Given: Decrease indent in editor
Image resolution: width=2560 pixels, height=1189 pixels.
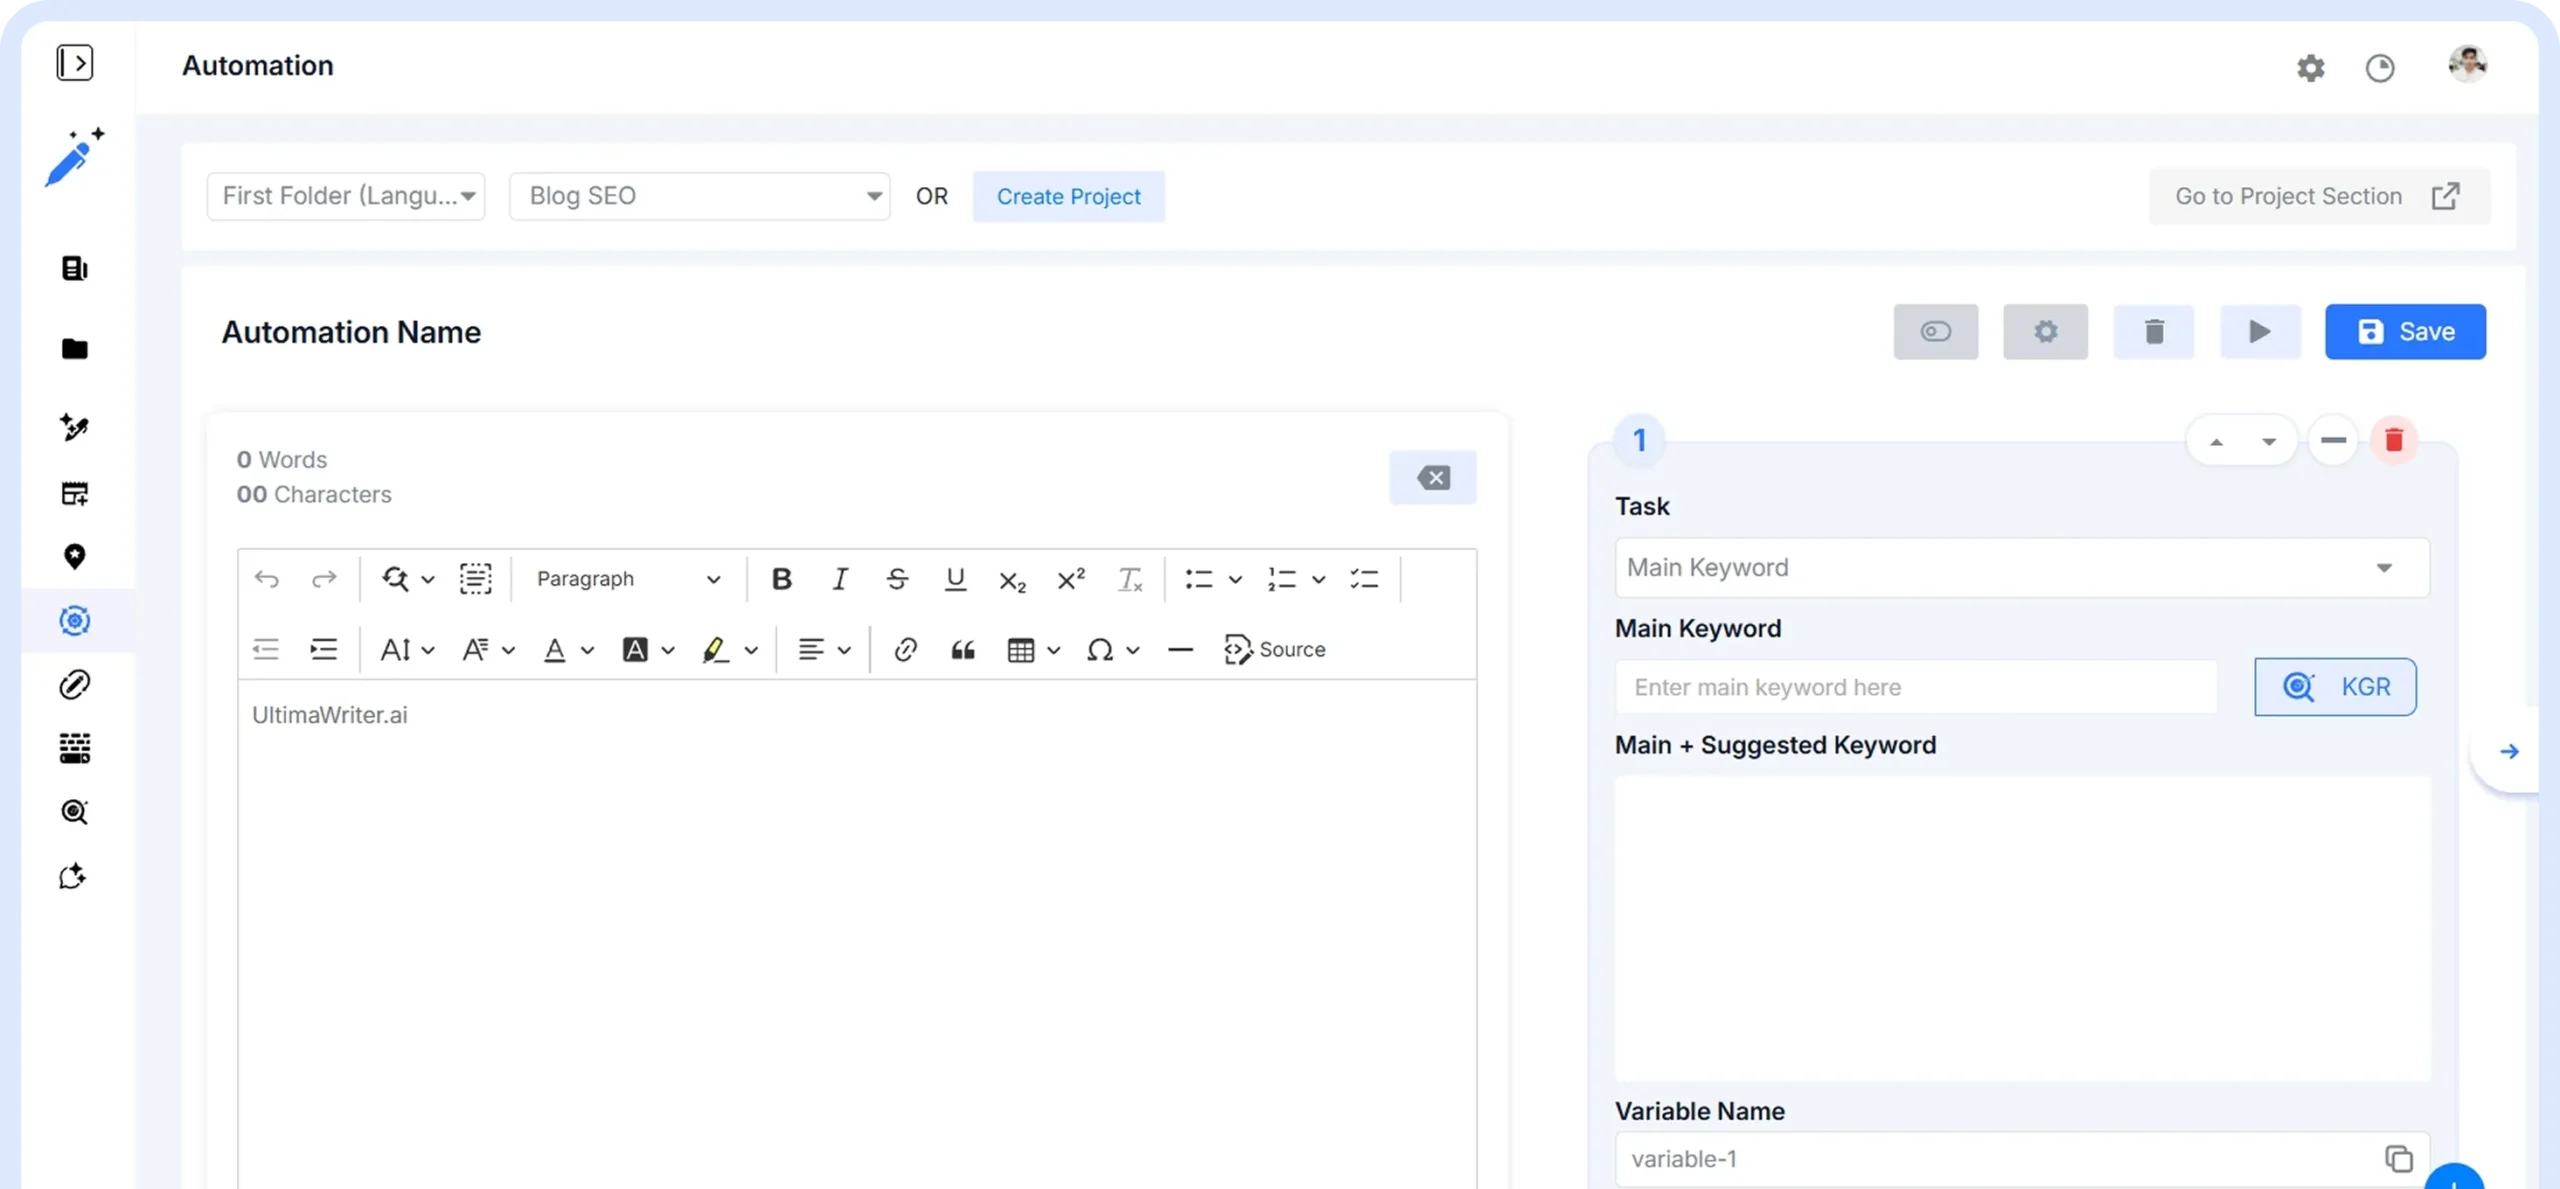Looking at the screenshot, I should tap(265, 650).
